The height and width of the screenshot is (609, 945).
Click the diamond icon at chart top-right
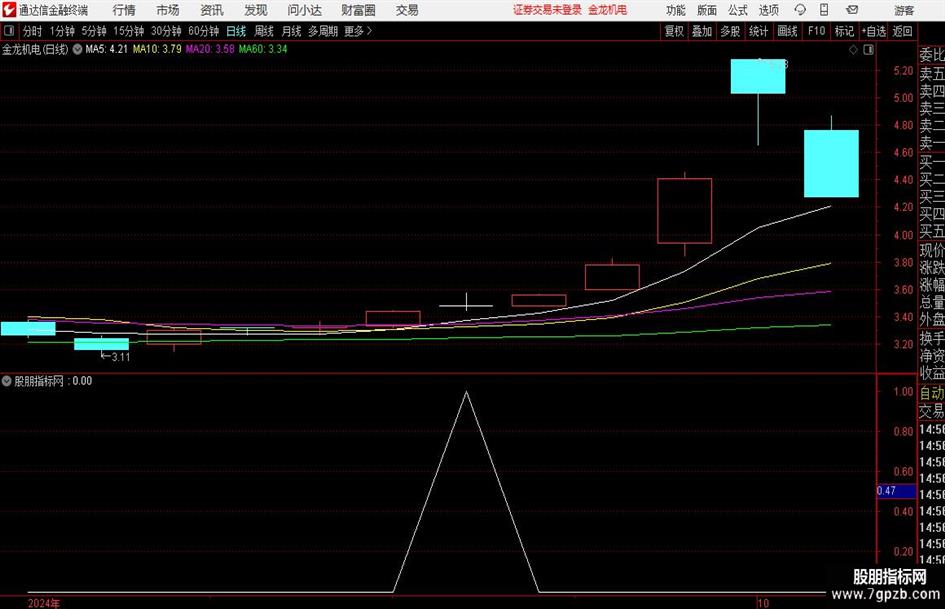pyautogui.click(x=853, y=50)
